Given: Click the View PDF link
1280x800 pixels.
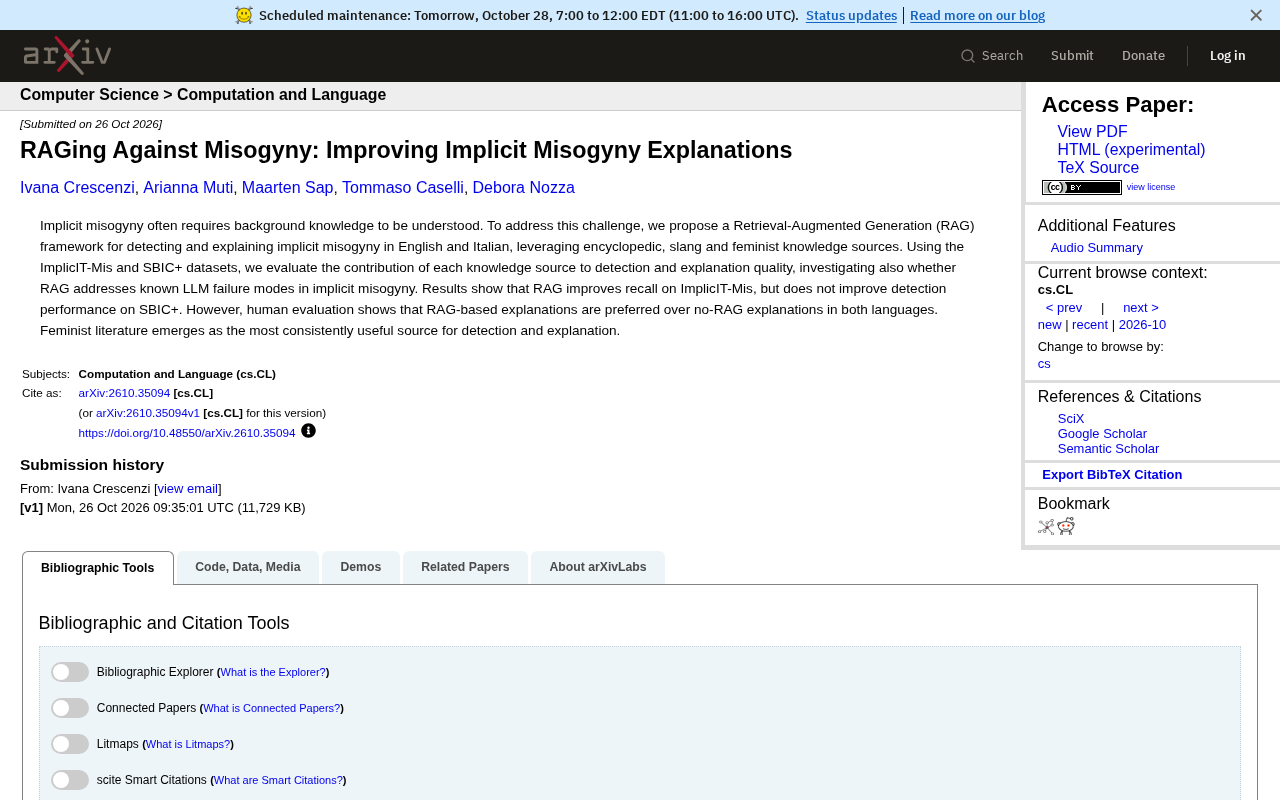Looking at the screenshot, I should (1092, 132).
